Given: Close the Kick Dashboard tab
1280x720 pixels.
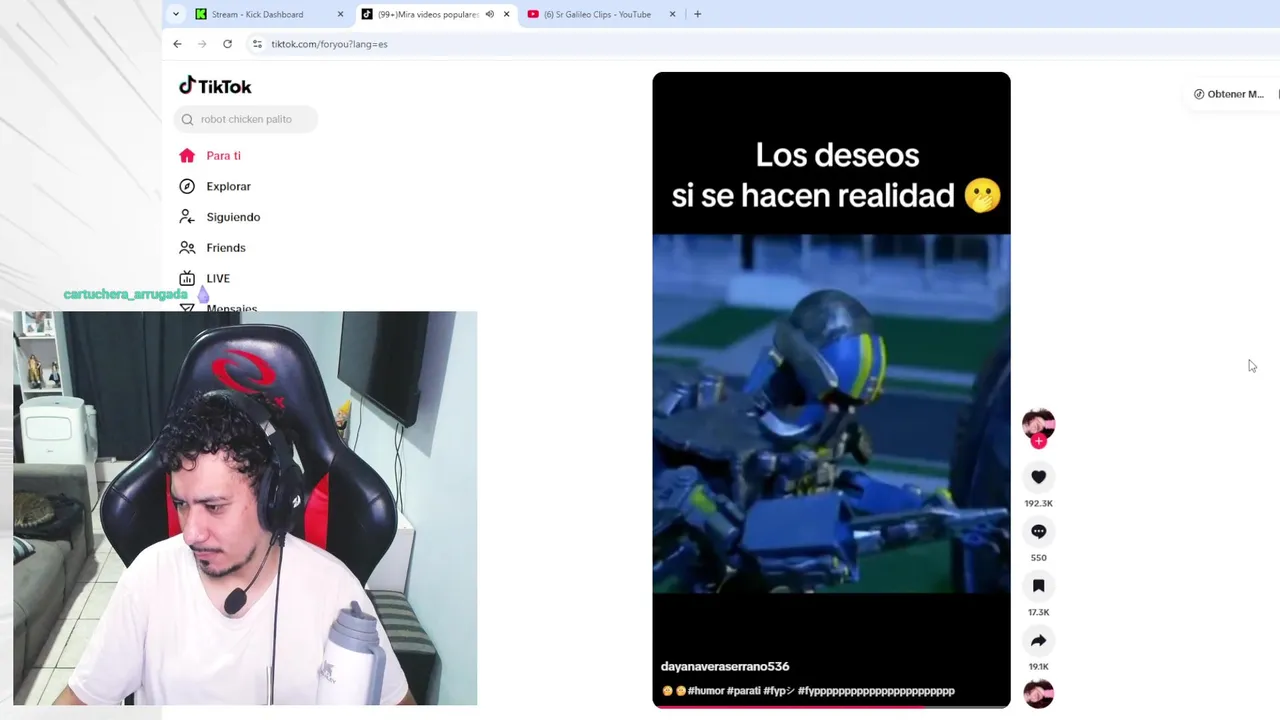Looking at the screenshot, I should pyautogui.click(x=340, y=14).
